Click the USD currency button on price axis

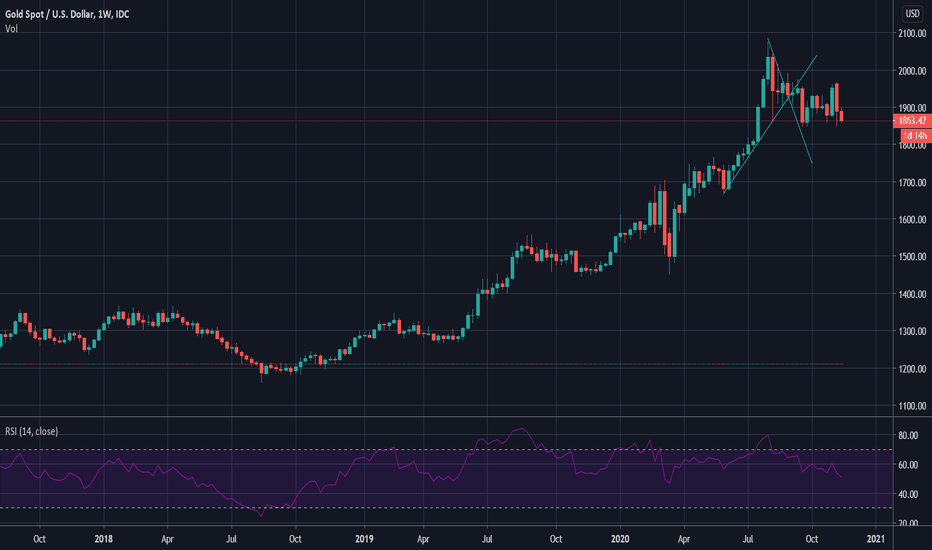(912, 13)
